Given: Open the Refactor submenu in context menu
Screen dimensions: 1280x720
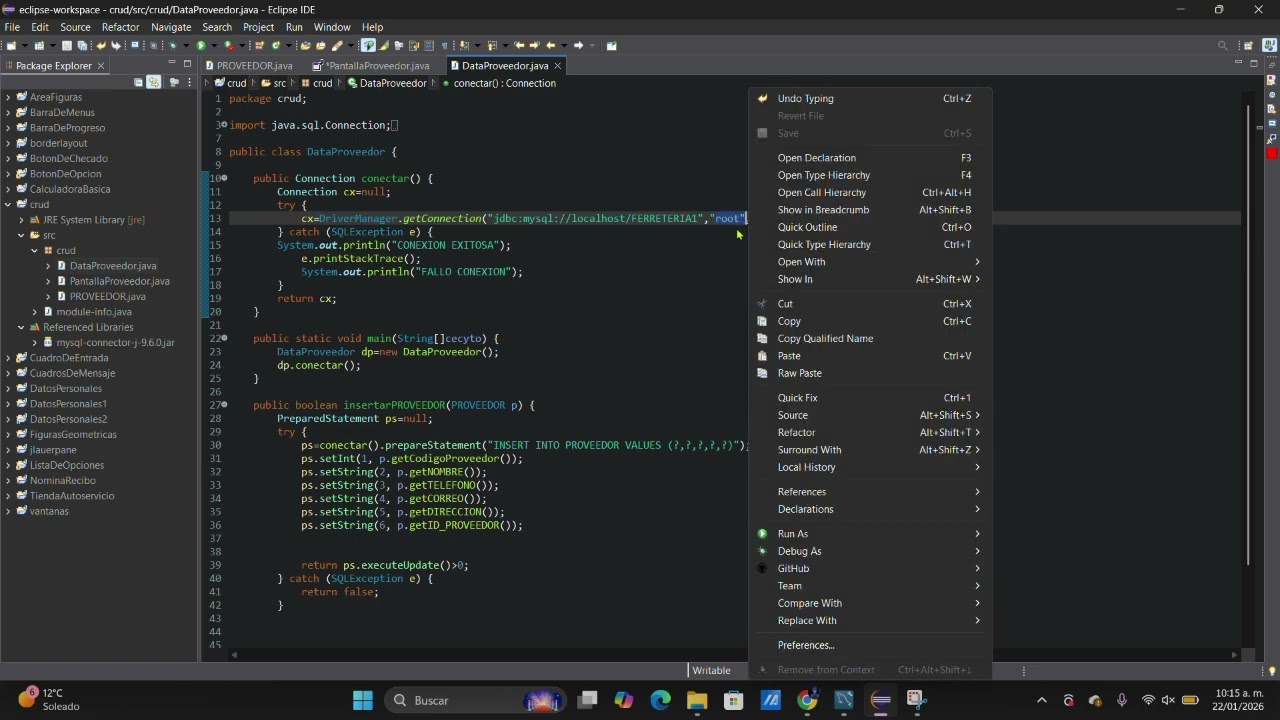Looking at the screenshot, I should [x=870, y=432].
